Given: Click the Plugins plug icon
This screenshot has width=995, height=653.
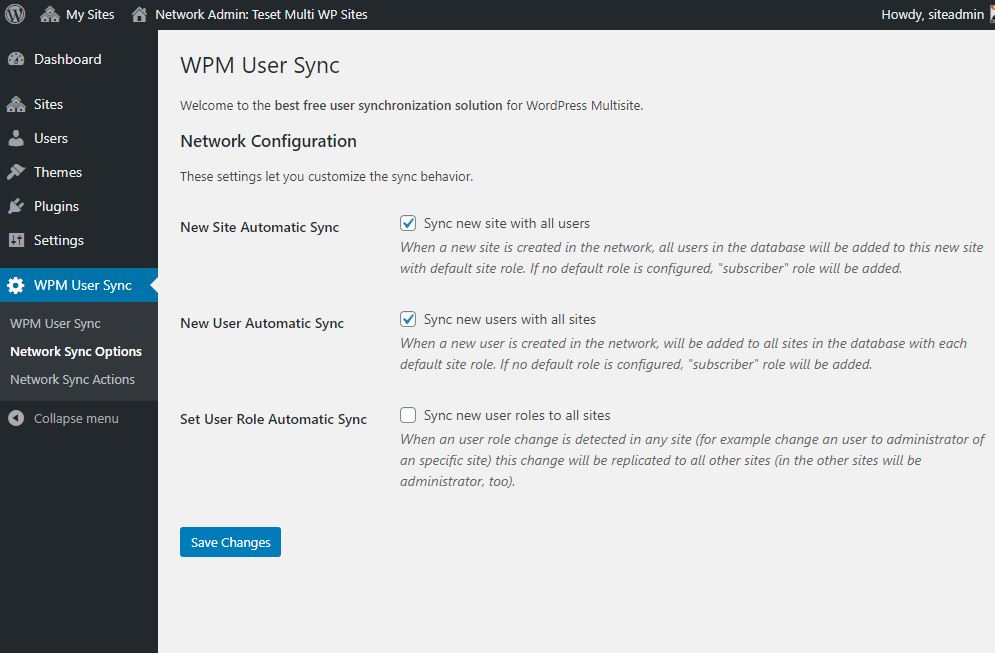Looking at the screenshot, I should point(16,206).
